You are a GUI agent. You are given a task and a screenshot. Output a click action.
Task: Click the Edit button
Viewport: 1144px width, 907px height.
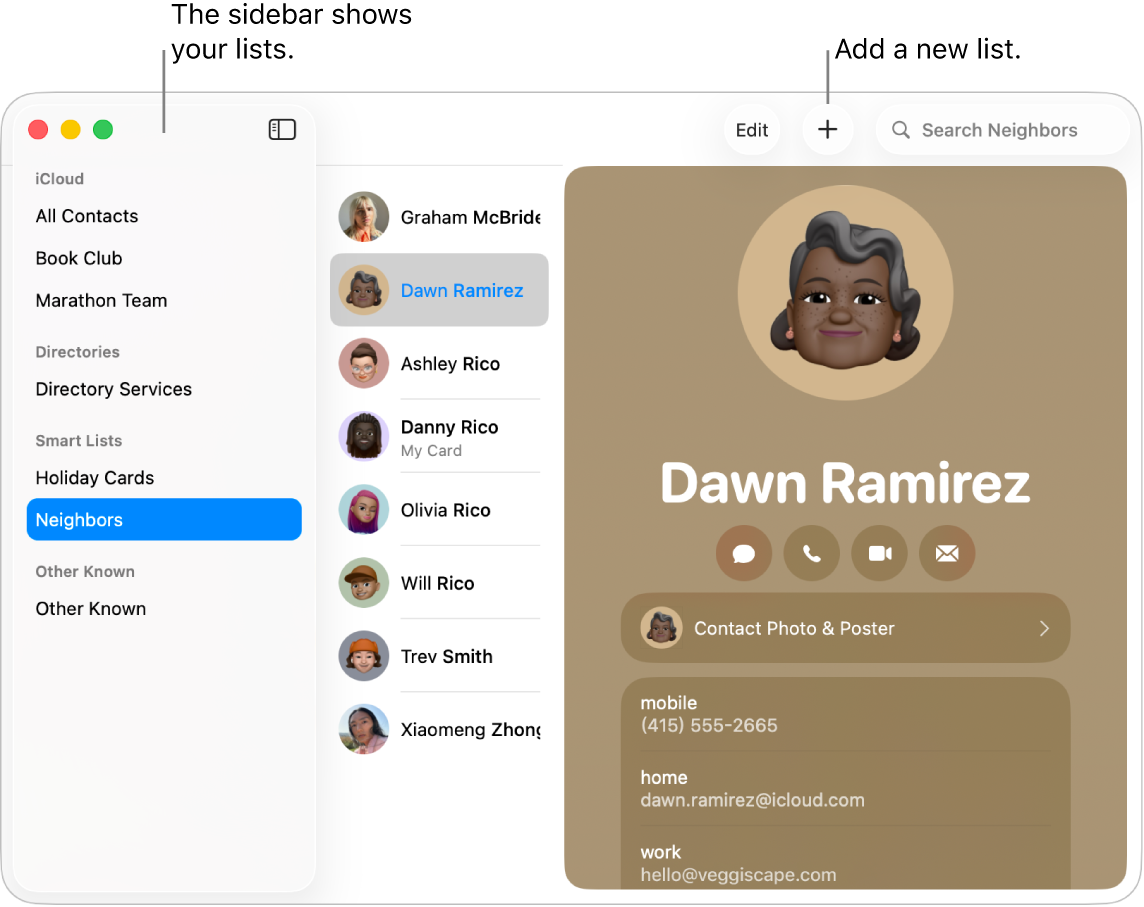coord(751,129)
